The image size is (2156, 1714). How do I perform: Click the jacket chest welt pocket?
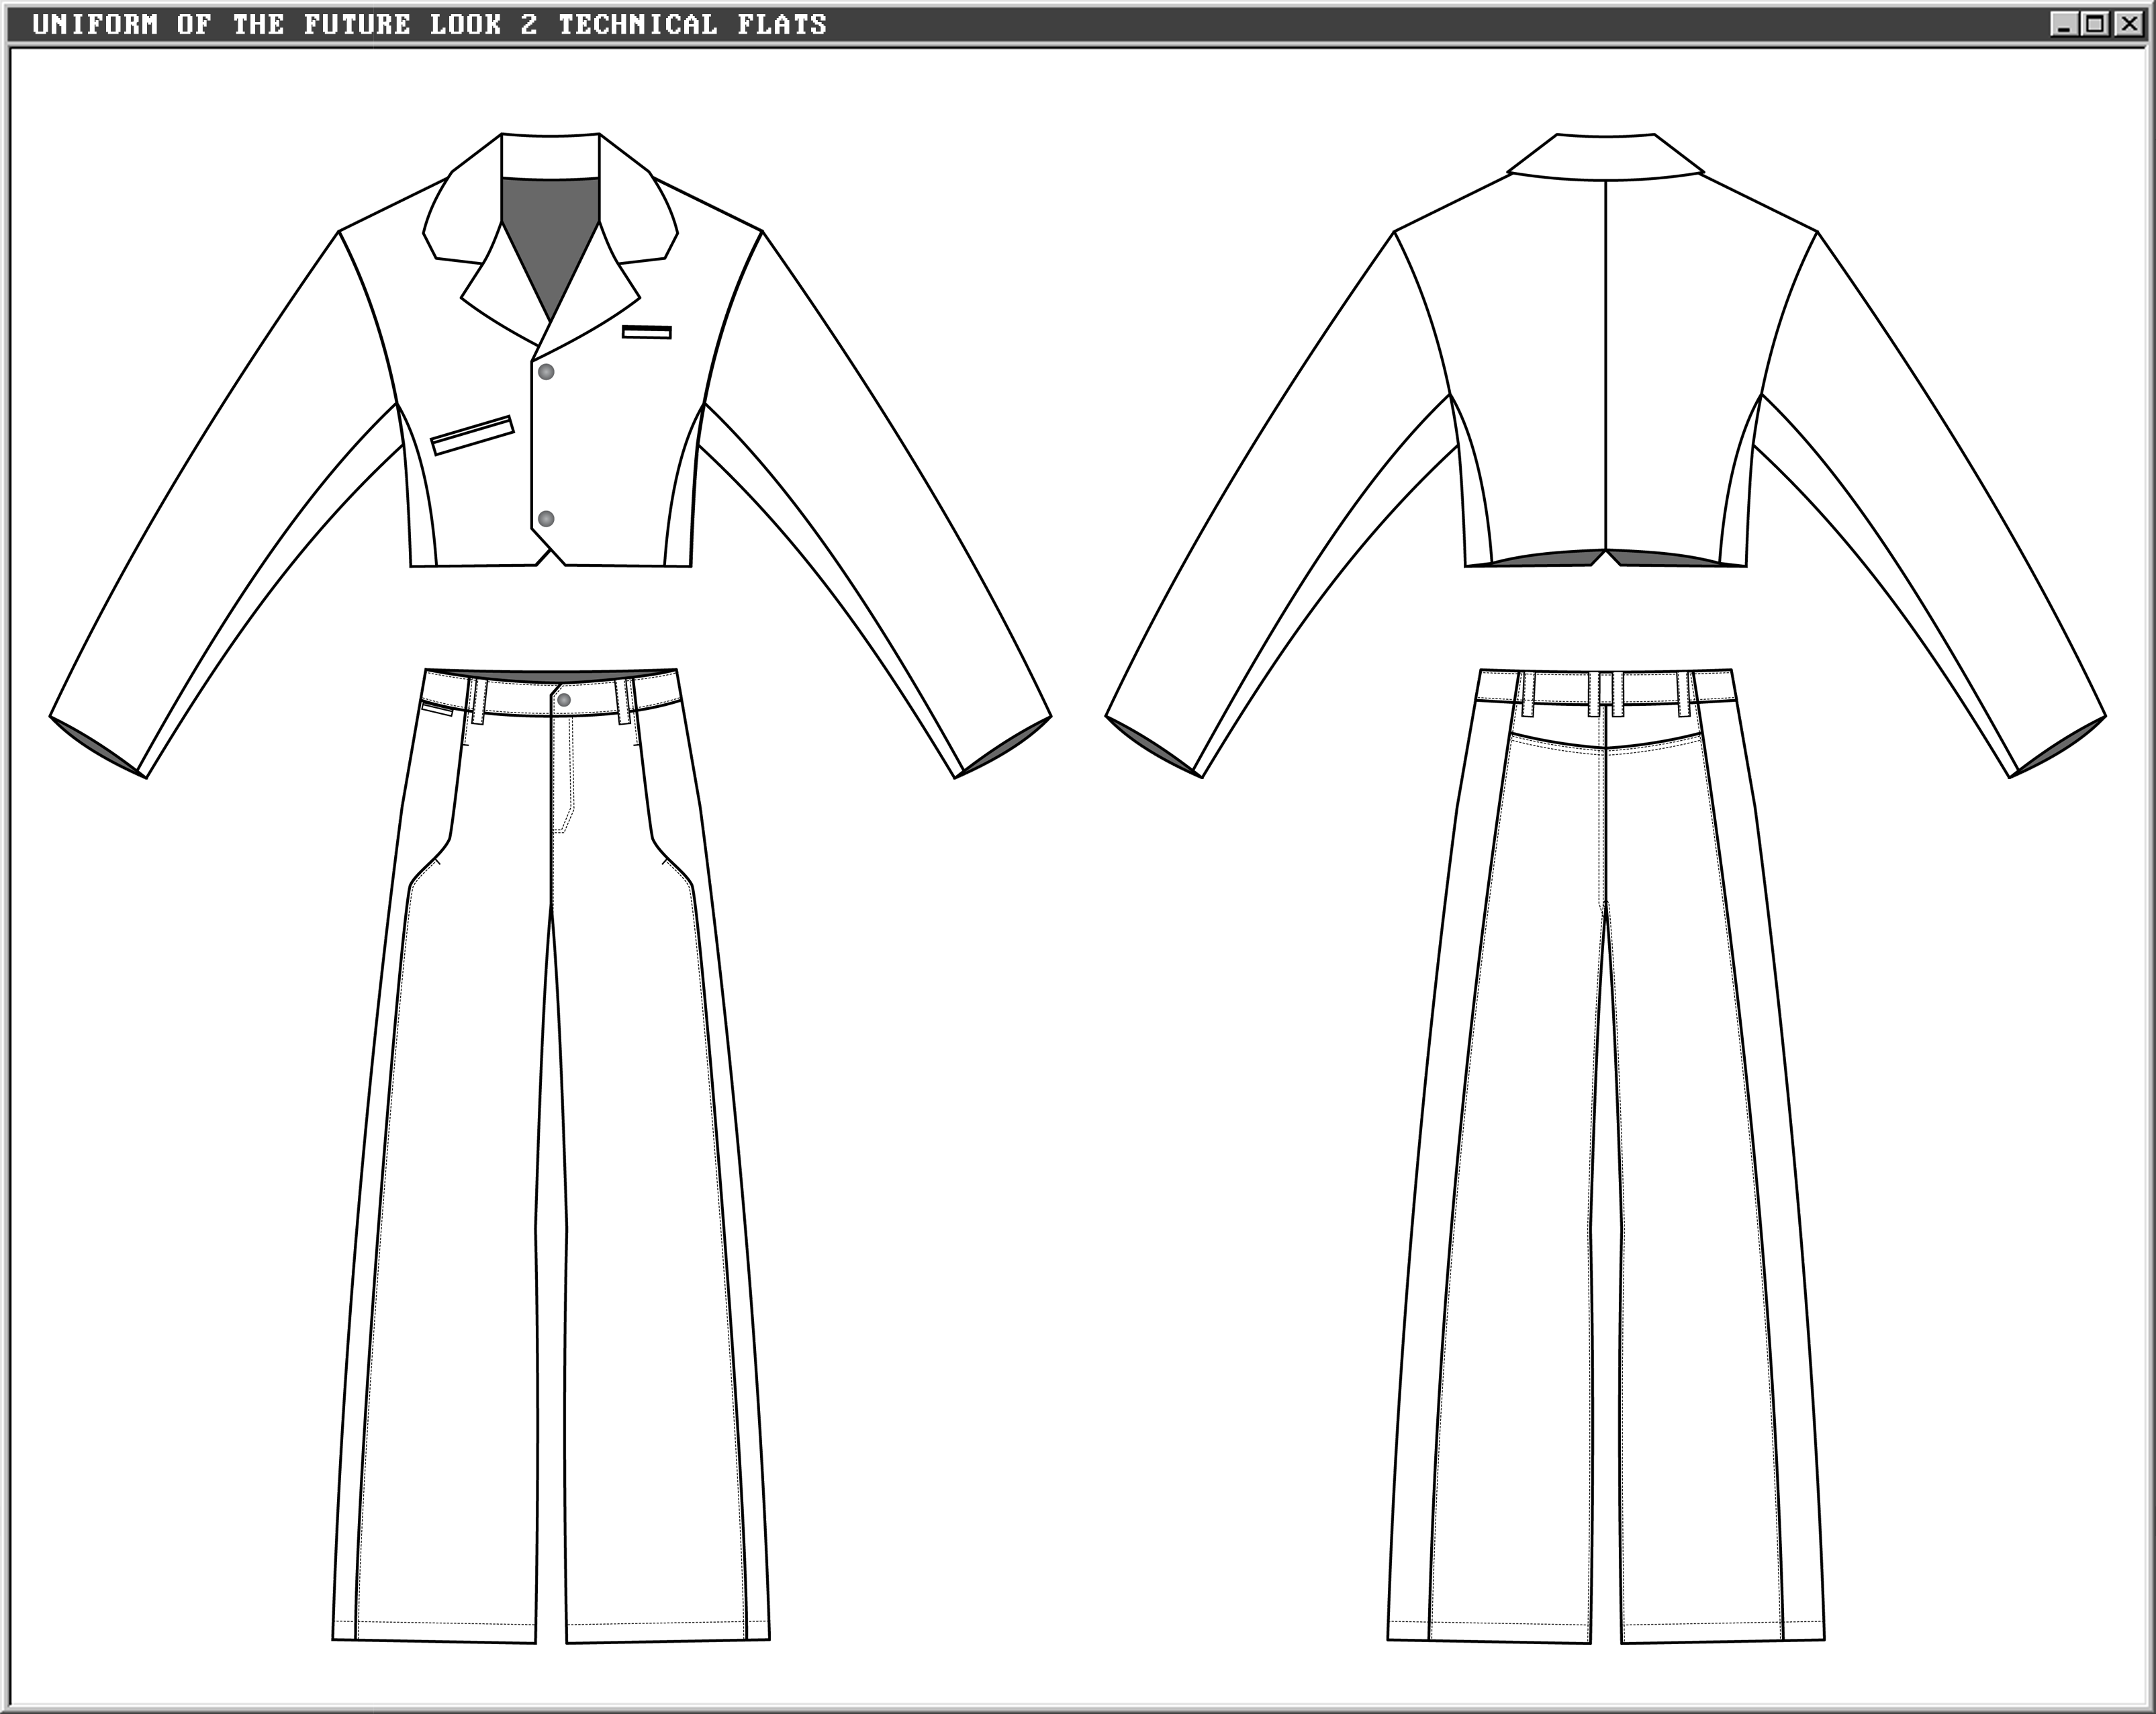tap(646, 332)
